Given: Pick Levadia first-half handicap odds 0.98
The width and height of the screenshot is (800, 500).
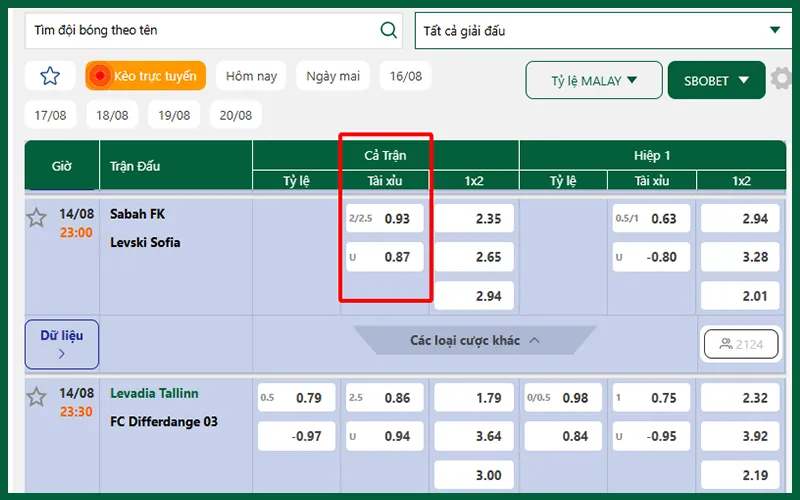Looking at the screenshot, I should [563, 397].
